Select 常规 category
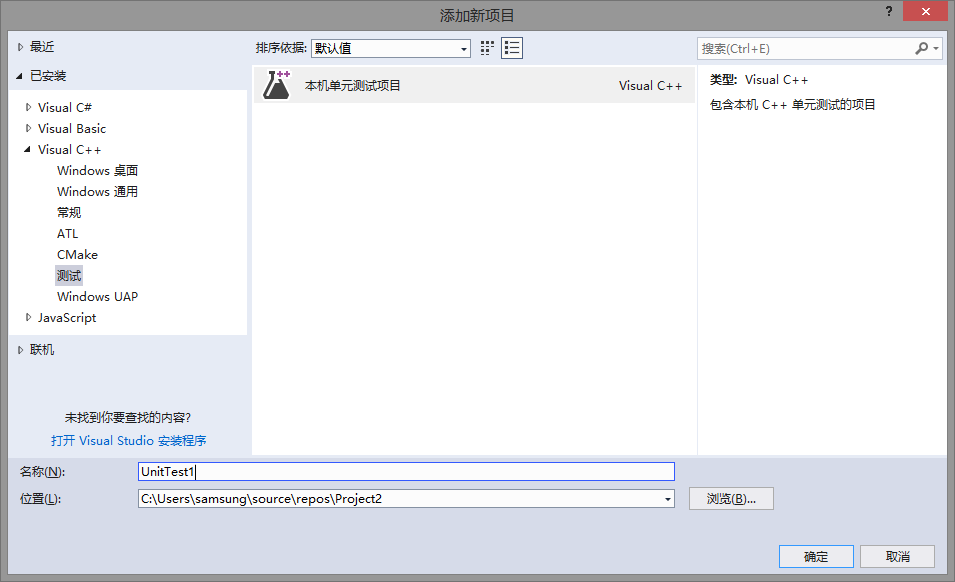This screenshot has height=582, width=955. 69,212
